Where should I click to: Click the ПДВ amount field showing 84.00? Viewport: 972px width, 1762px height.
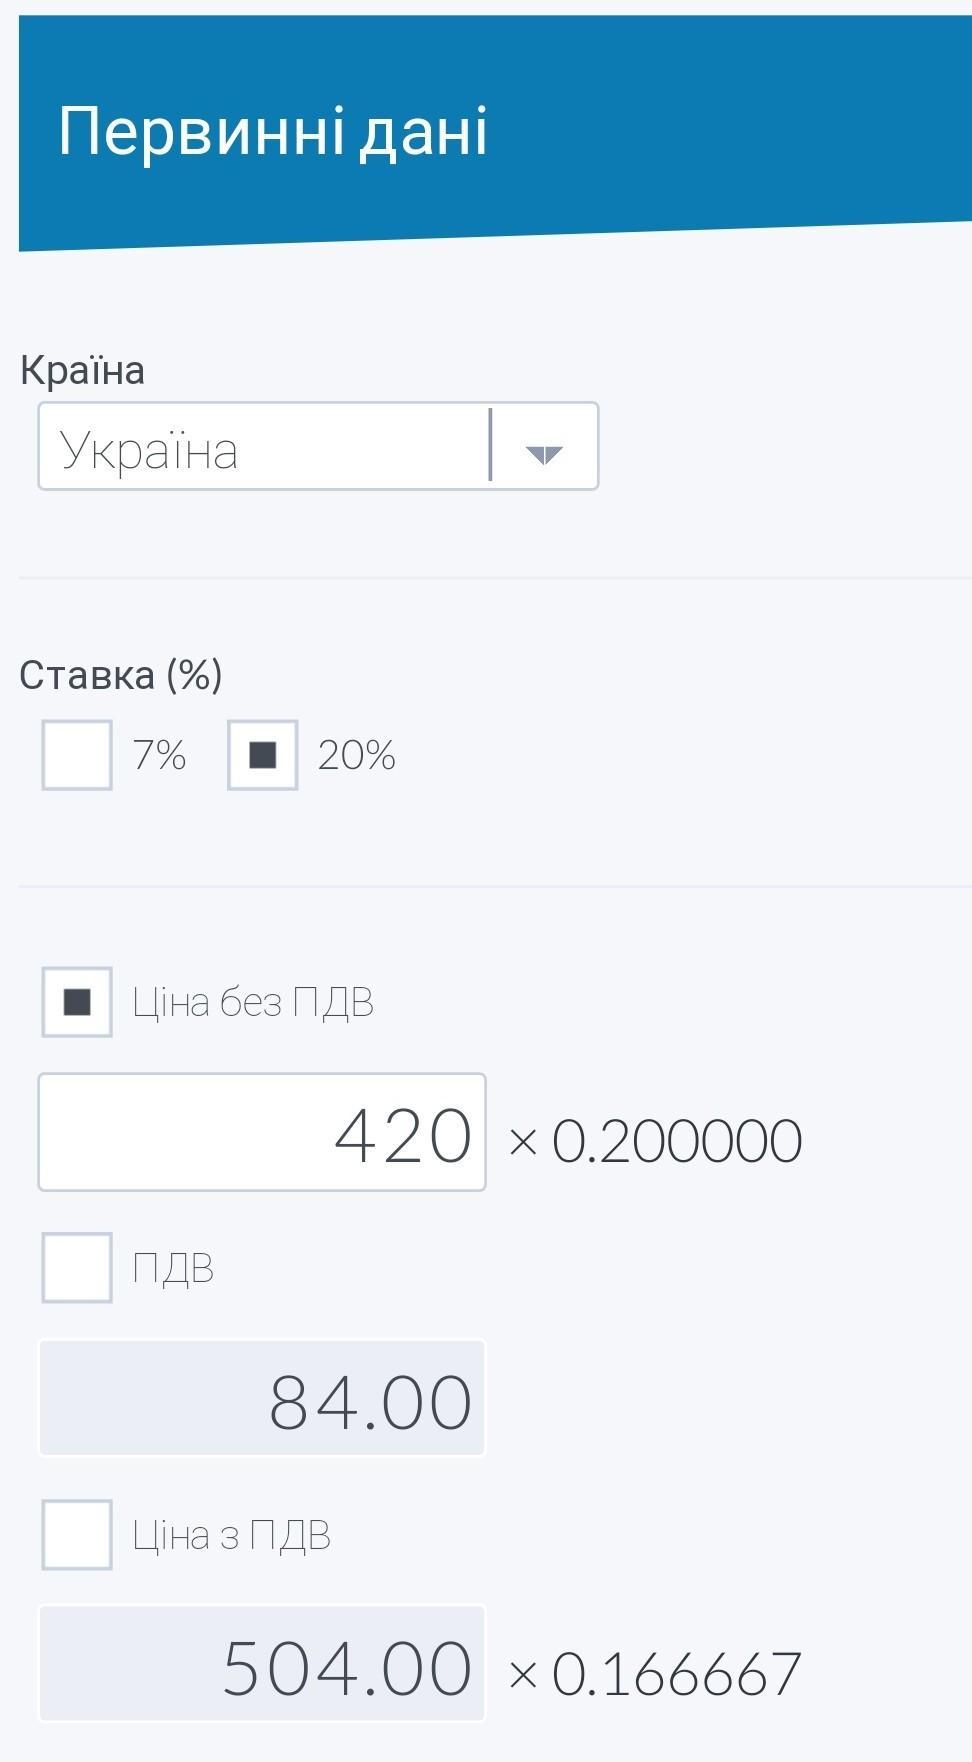[262, 1399]
